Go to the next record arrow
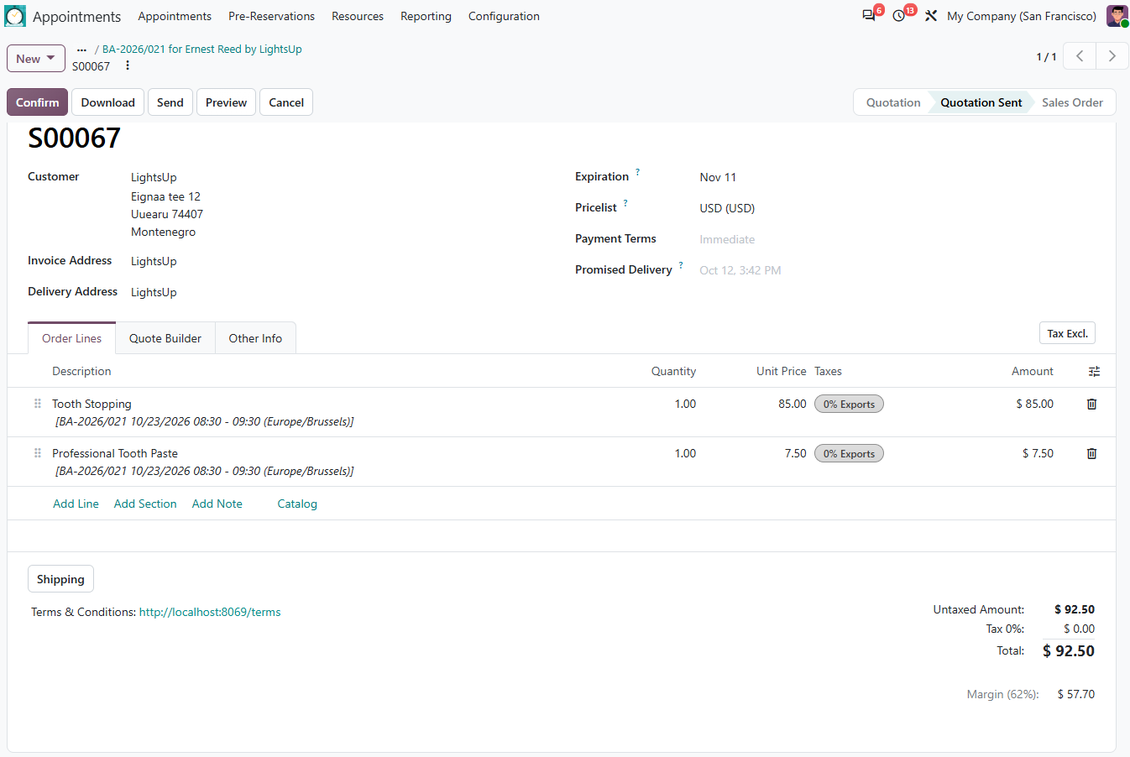This screenshot has width=1130, height=757. 1112,56
